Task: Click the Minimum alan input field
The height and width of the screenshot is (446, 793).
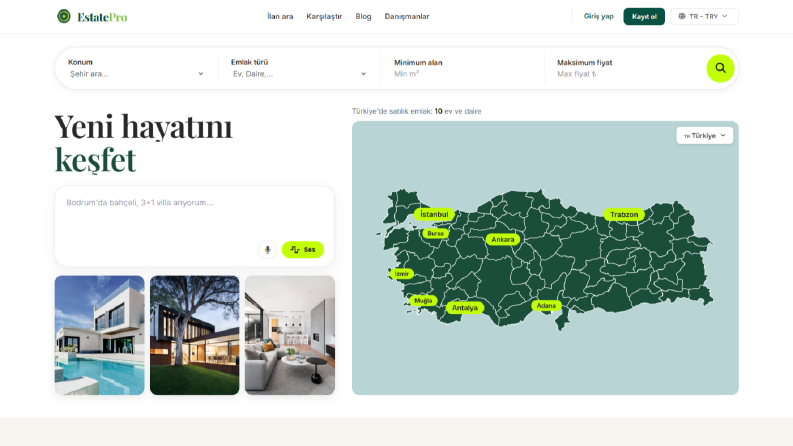Action: click(x=462, y=74)
